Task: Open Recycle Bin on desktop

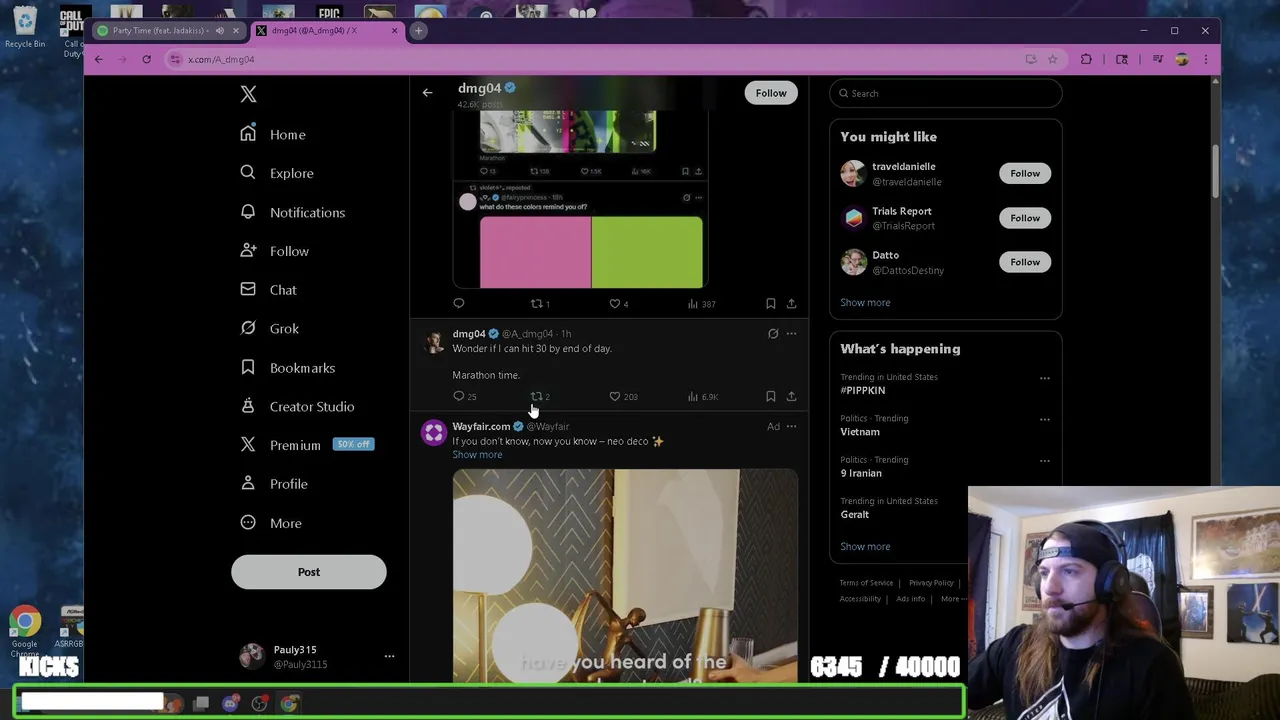Action: [25, 27]
